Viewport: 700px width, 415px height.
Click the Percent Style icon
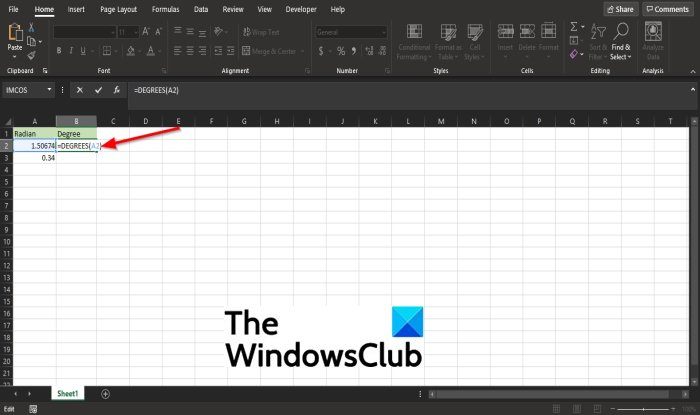click(x=341, y=51)
